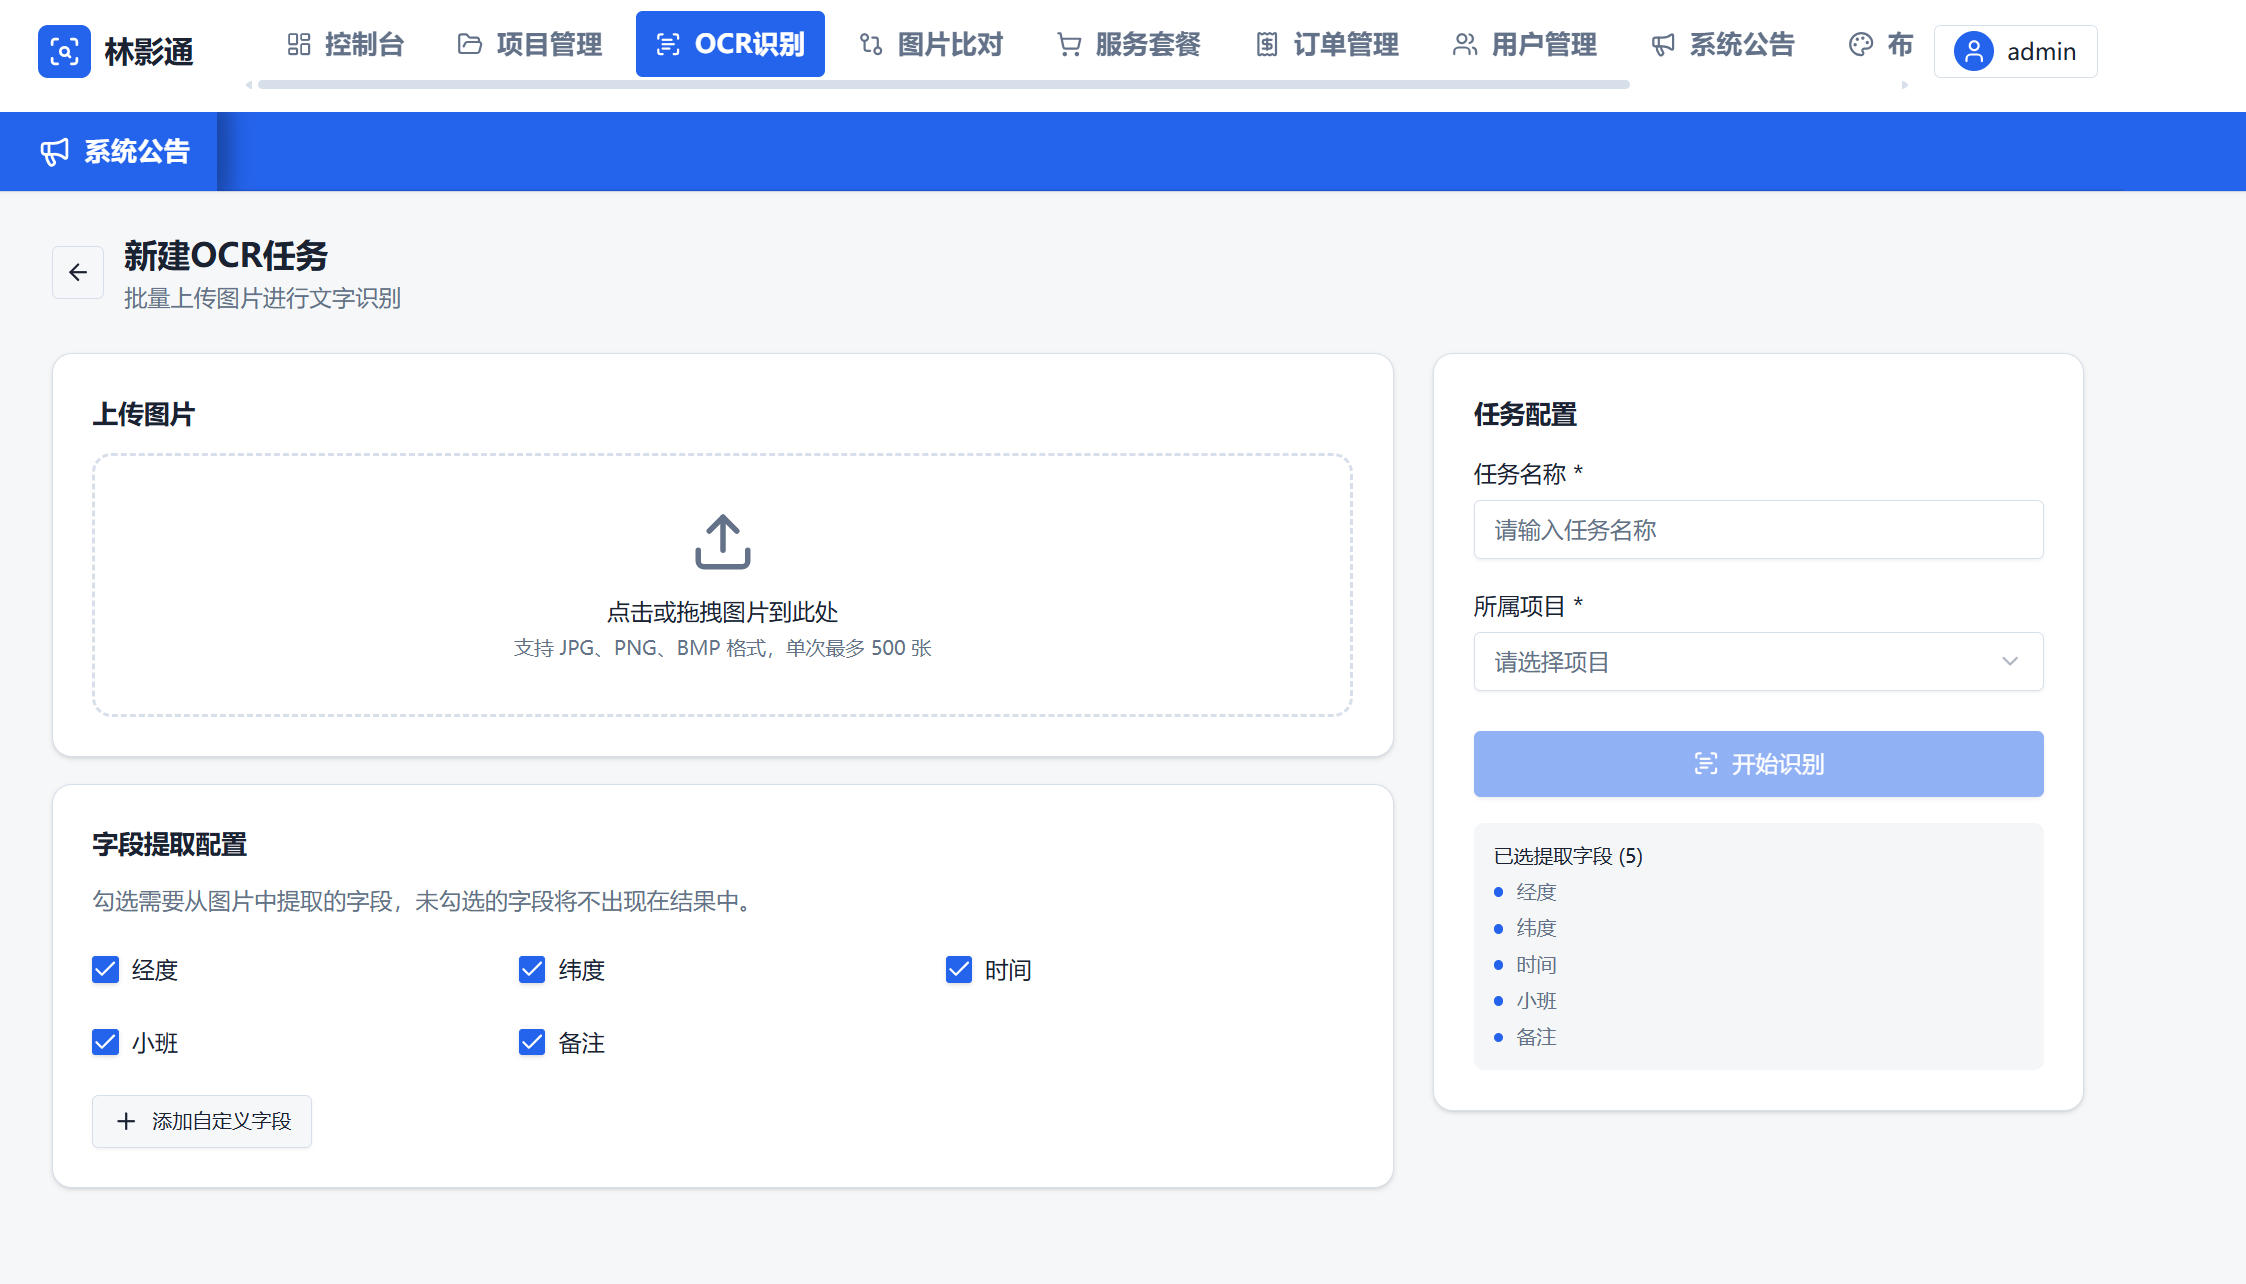The image size is (2246, 1284).
Task: Switch to the 订单管理 tab
Action: click(1327, 44)
